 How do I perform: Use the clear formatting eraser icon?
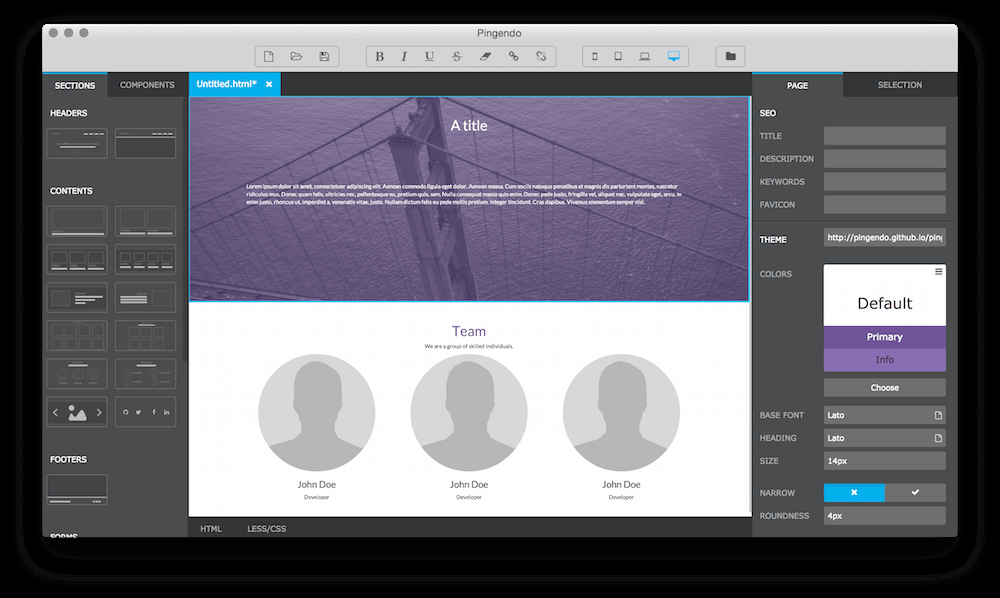(x=484, y=56)
